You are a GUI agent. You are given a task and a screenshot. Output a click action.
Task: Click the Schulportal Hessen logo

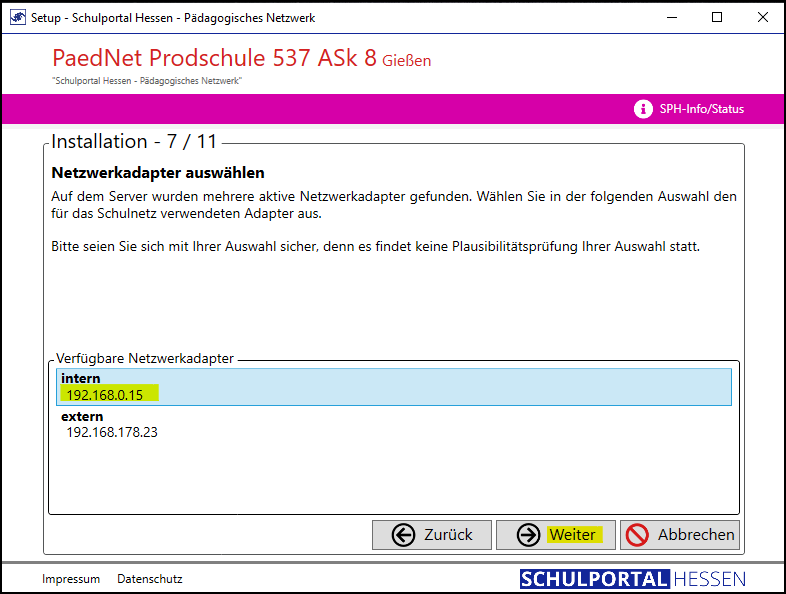coord(633,579)
